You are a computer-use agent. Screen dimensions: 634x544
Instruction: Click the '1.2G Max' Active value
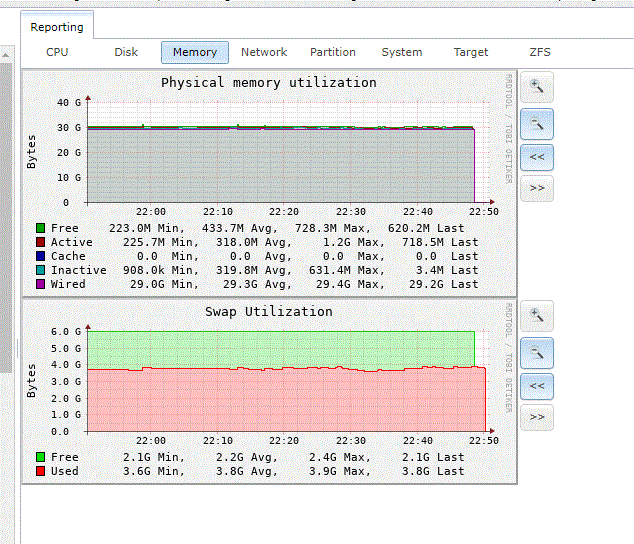[353, 242]
